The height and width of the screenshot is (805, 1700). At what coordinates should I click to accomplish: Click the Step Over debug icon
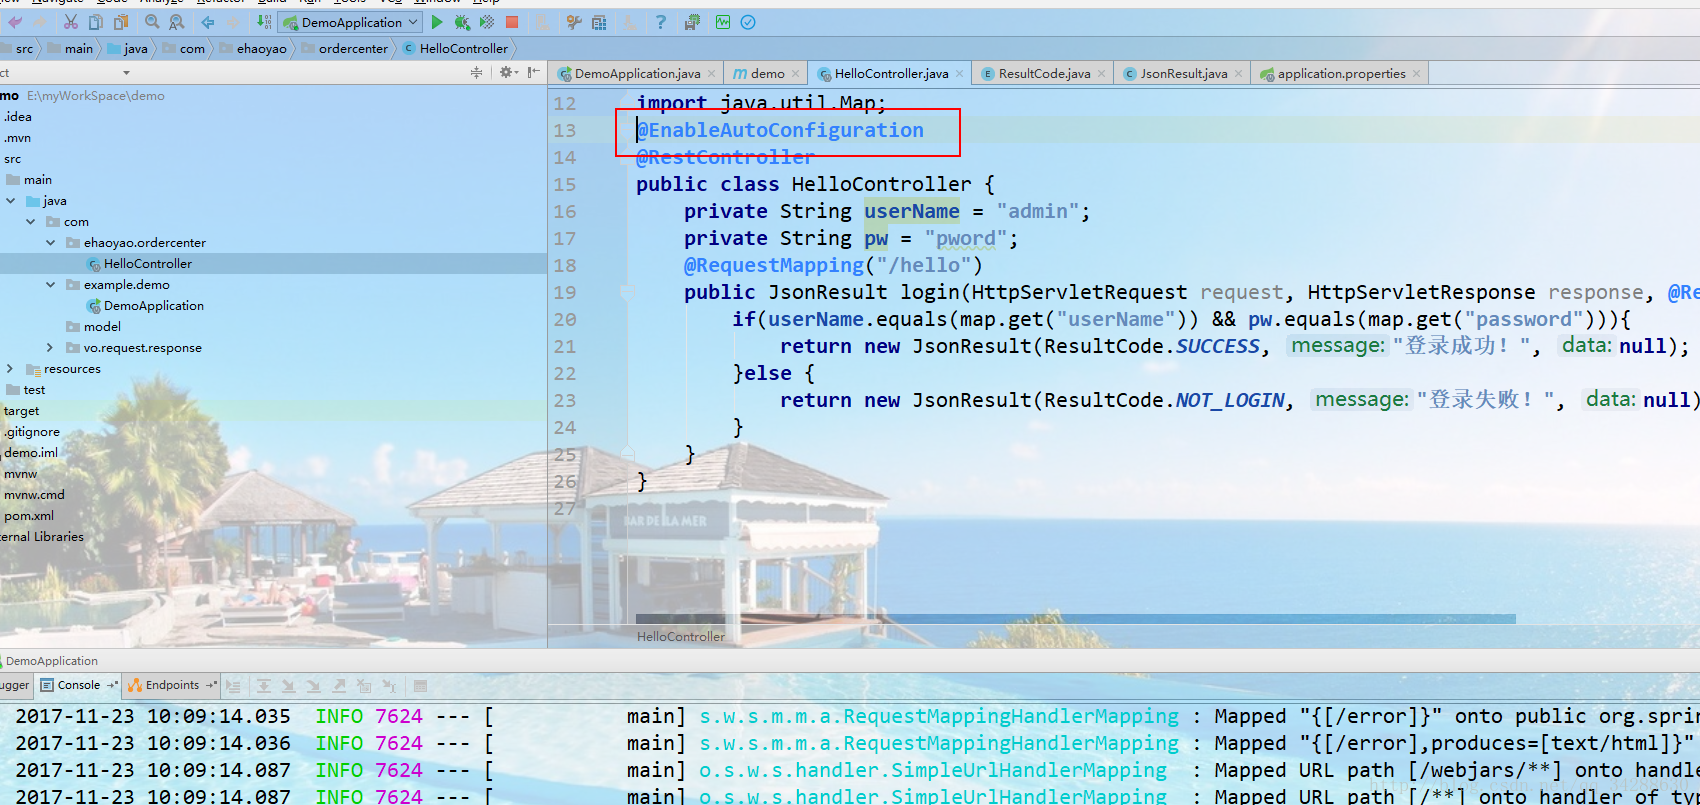(x=263, y=686)
